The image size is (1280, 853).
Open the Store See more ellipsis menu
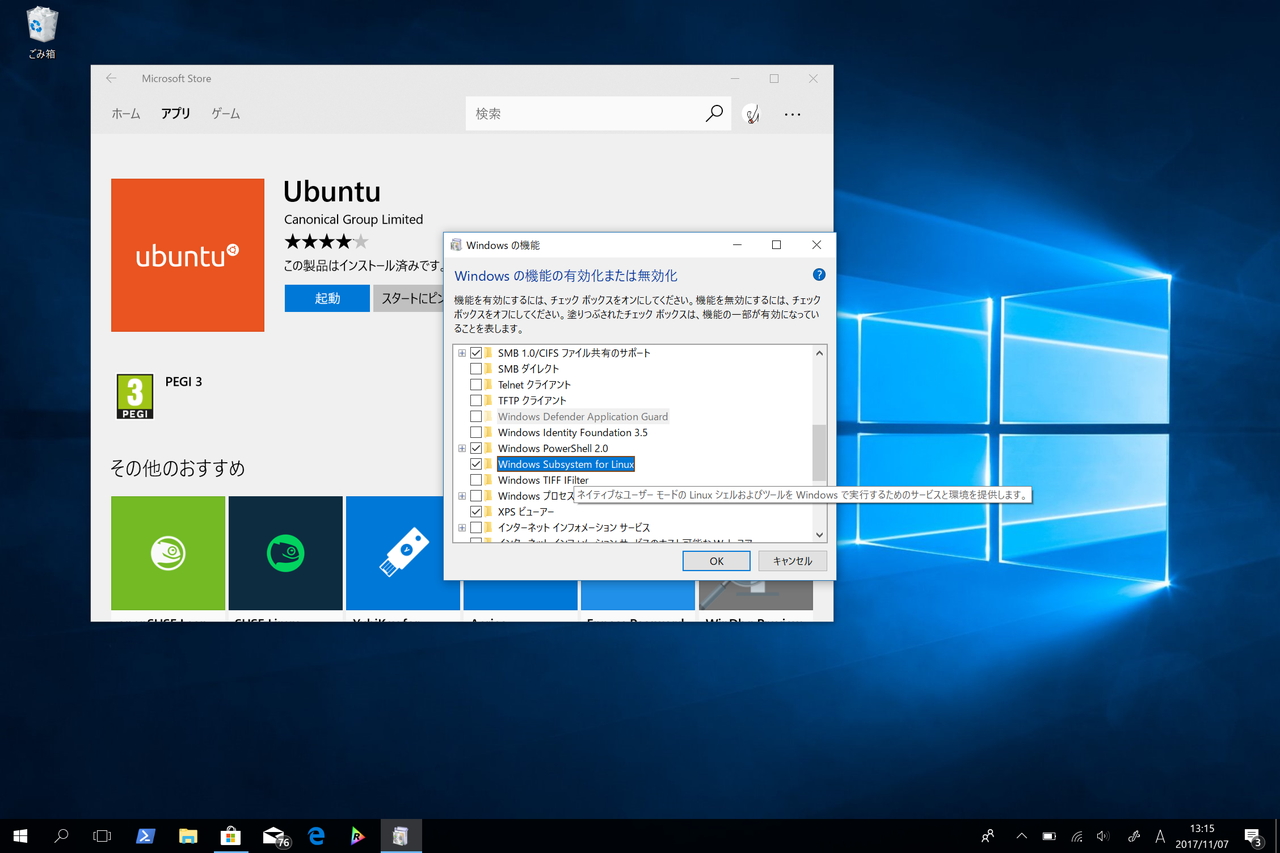coord(792,113)
